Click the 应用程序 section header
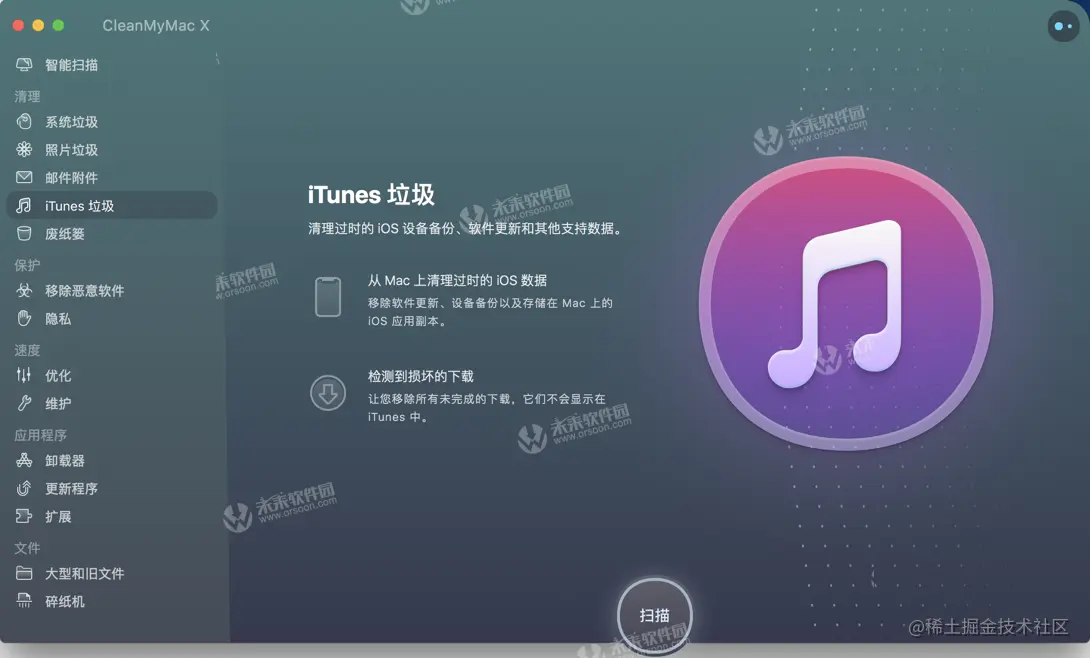The height and width of the screenshot is (658, 1090). coord(40,435)
